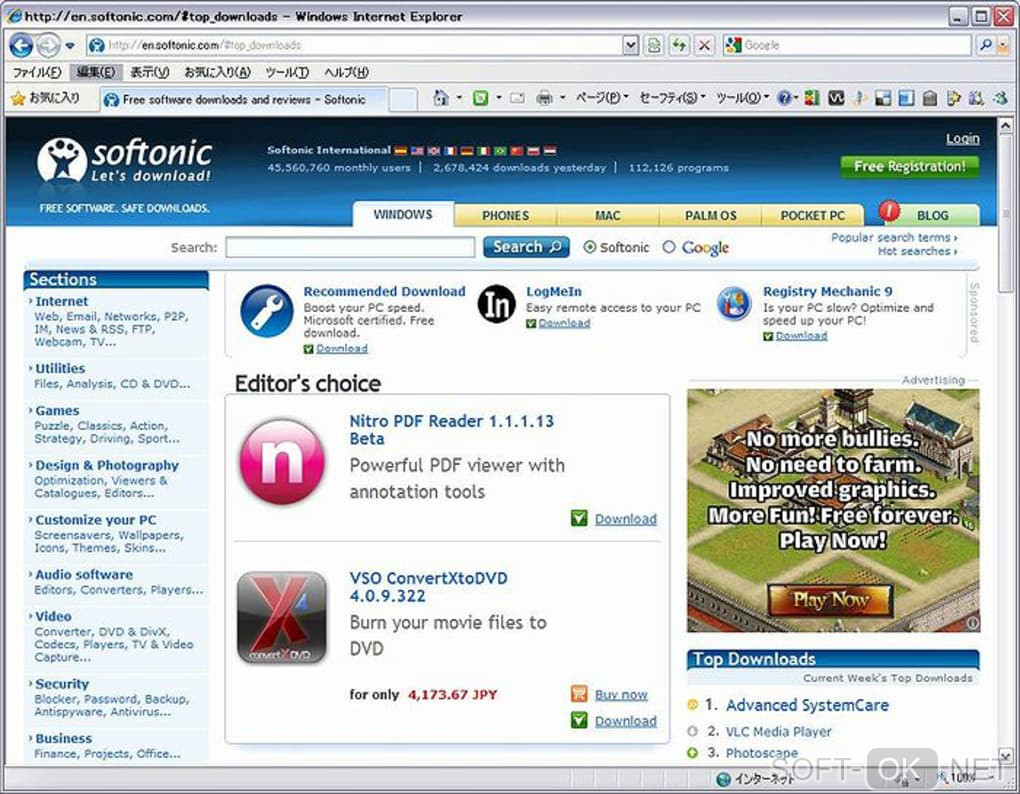Open the お気に入り(A) menu

click(217, 72)
